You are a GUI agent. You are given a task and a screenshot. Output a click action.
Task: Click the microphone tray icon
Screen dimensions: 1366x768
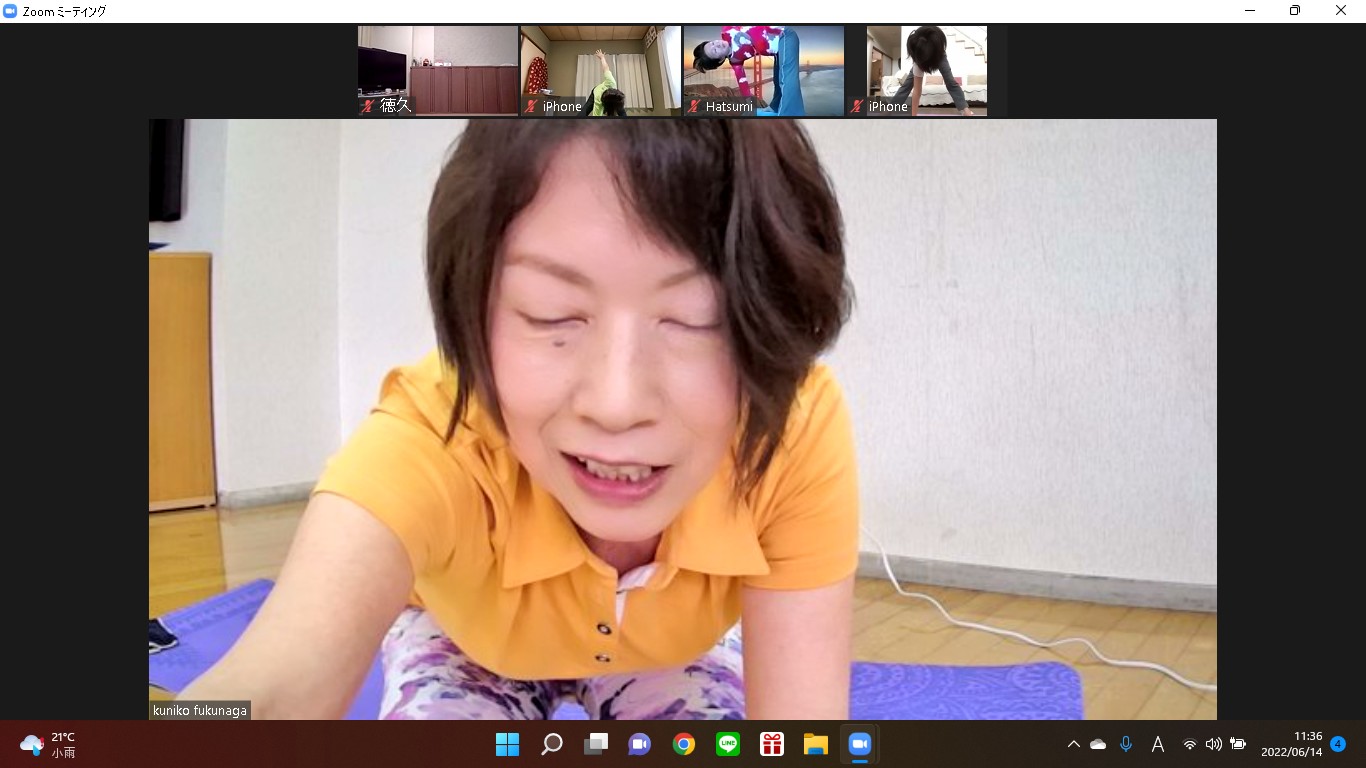1126,744
